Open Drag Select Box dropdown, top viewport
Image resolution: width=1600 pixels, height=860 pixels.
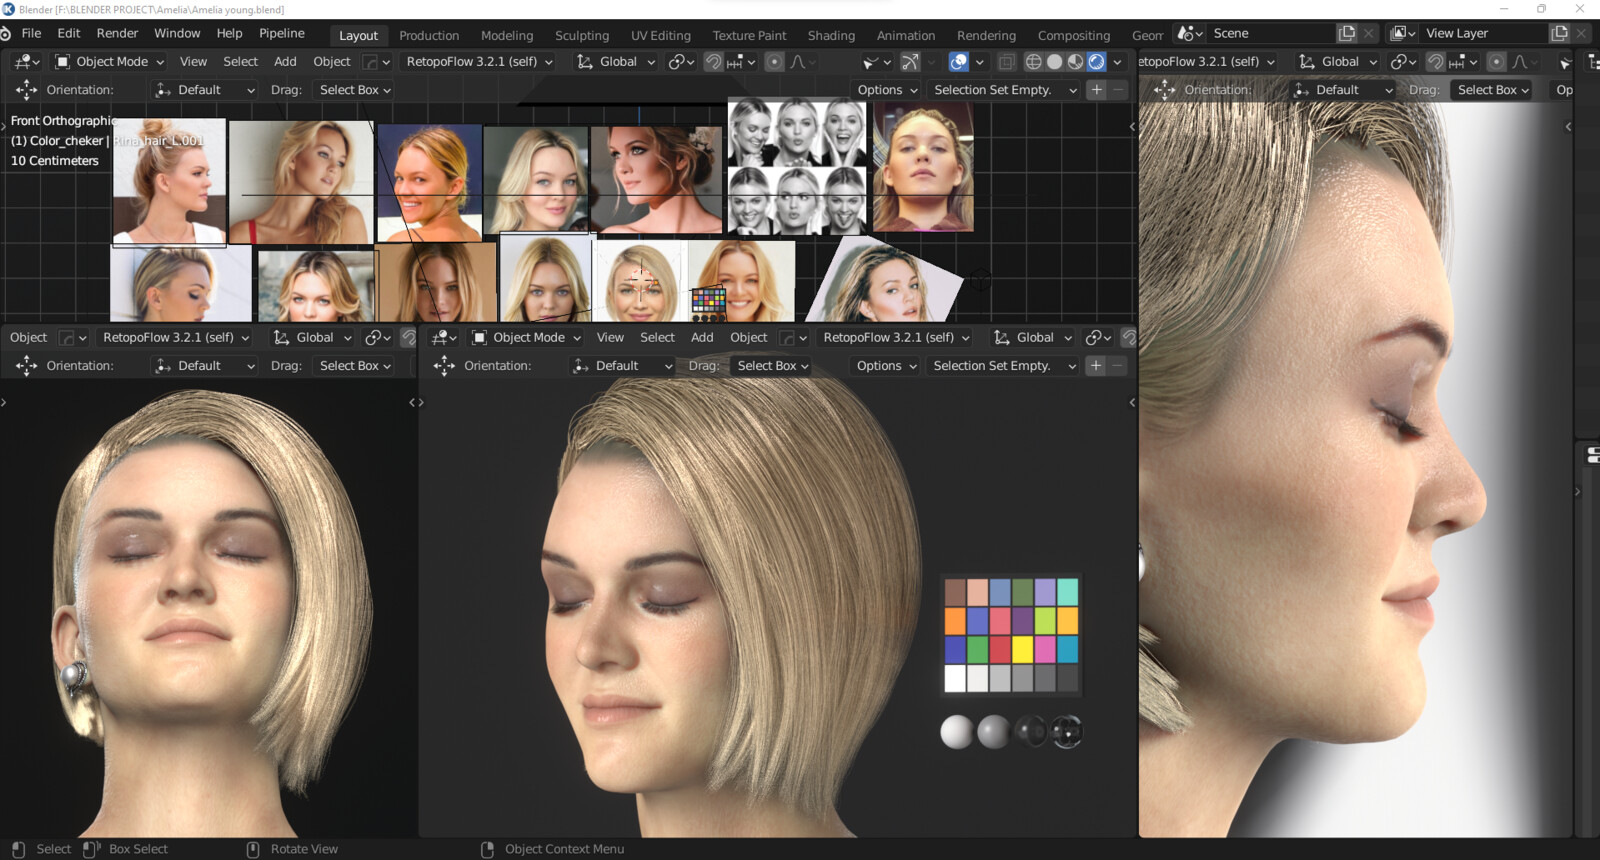click(354, 89)
